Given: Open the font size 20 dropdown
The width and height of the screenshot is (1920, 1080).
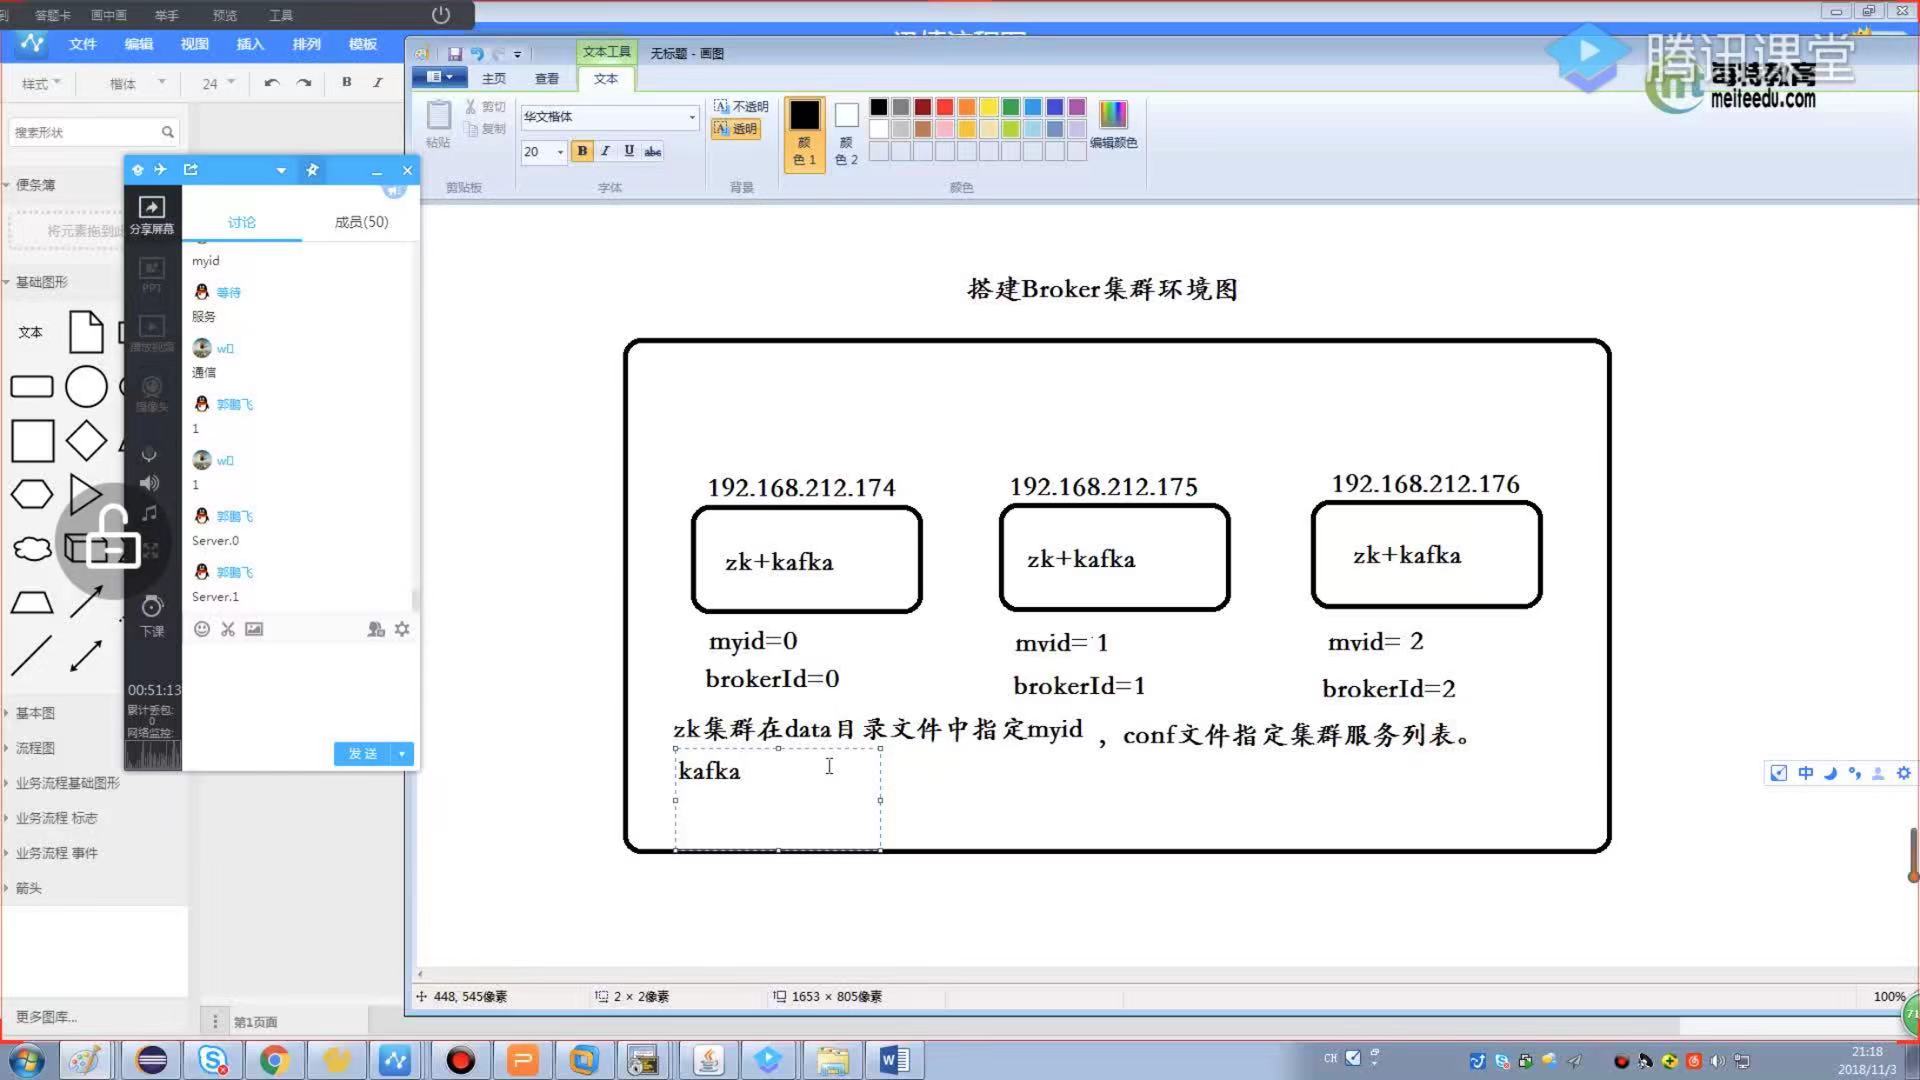Looking at the screenshot, I should click(560, 152).
